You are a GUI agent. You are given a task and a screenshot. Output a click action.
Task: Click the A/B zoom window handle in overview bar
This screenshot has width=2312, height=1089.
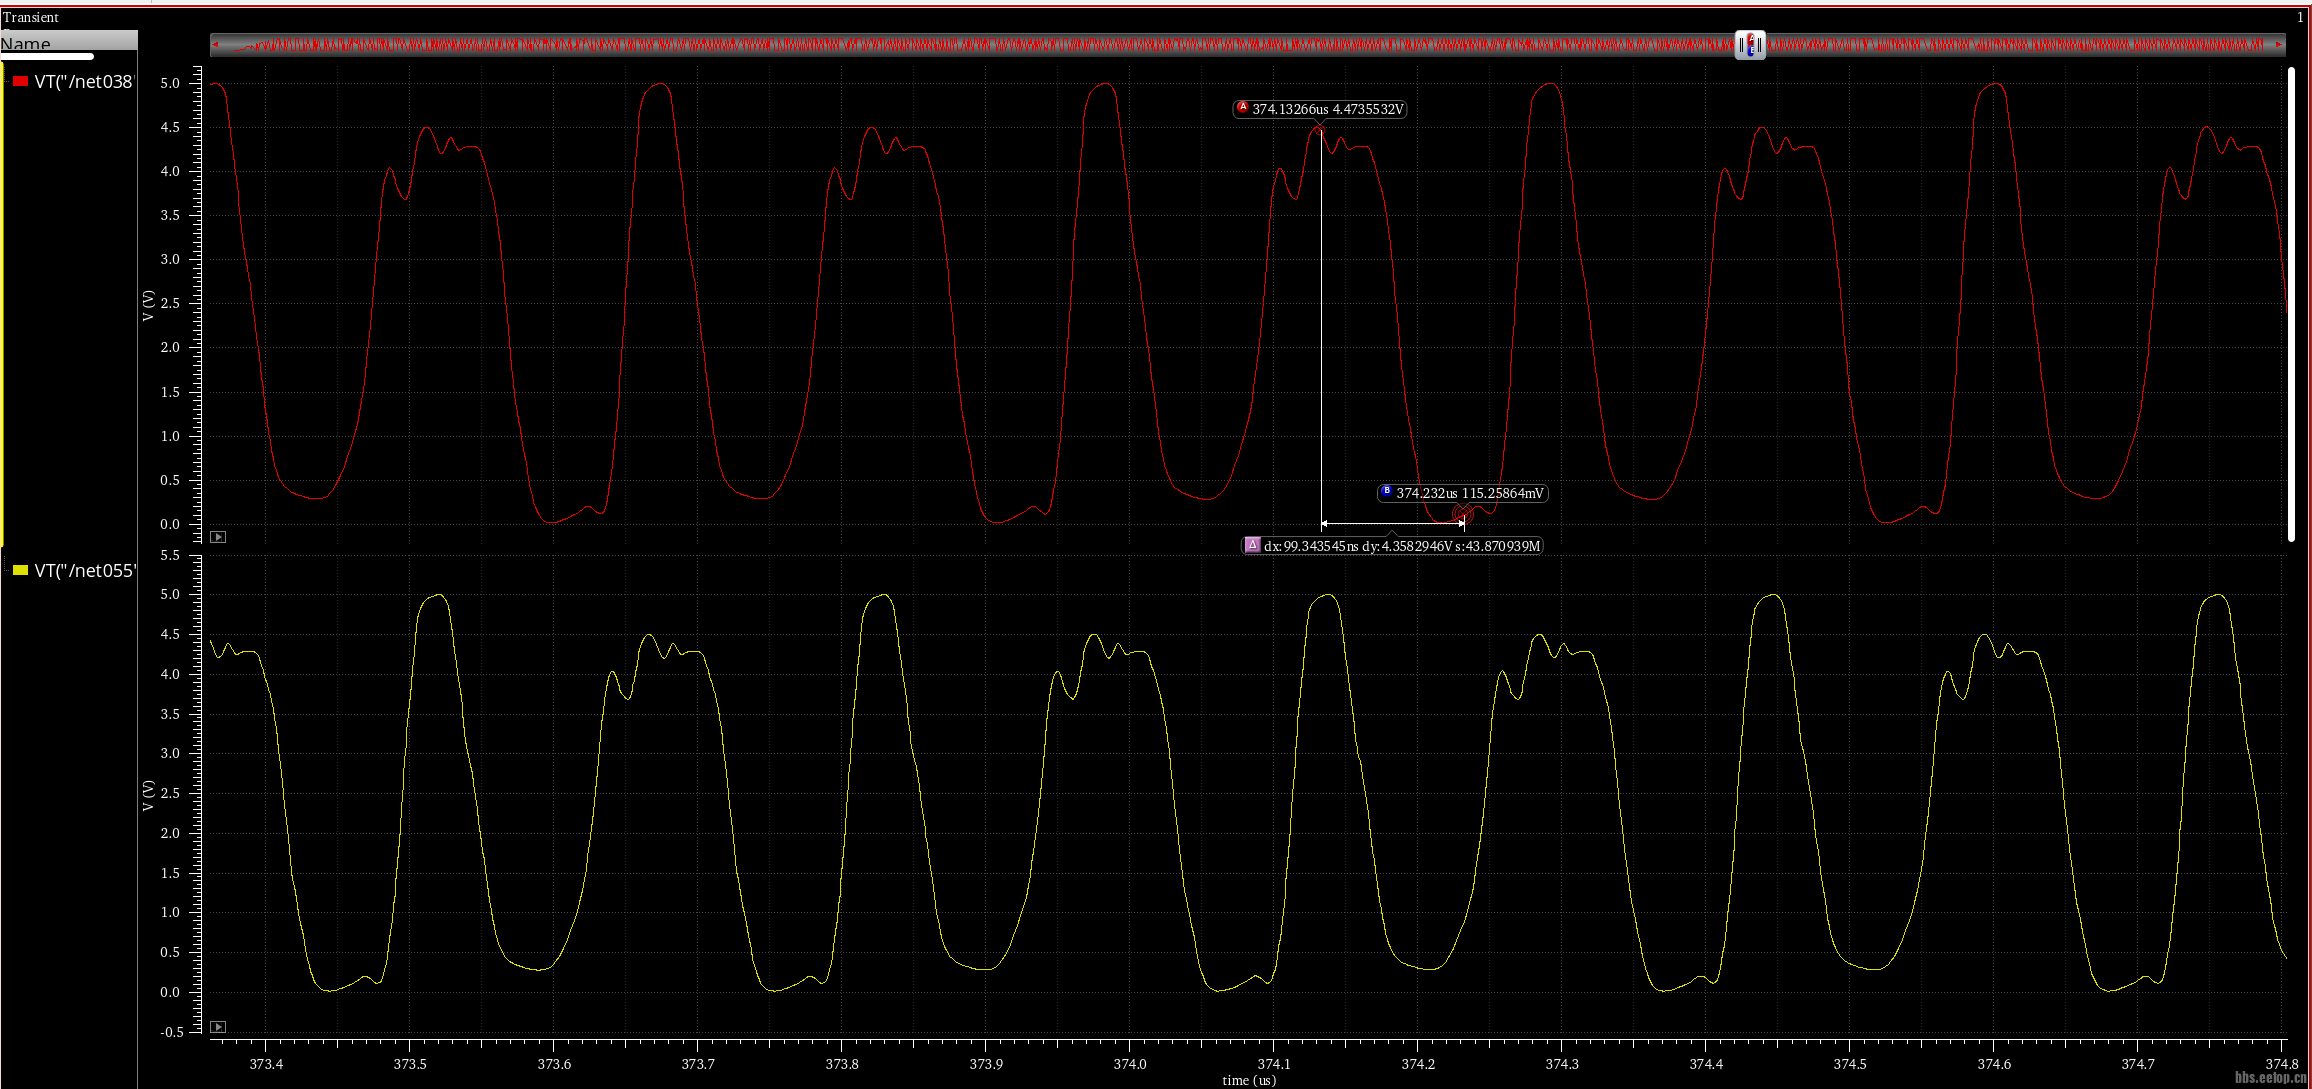pyautogui.click(x=1750, y=45)
